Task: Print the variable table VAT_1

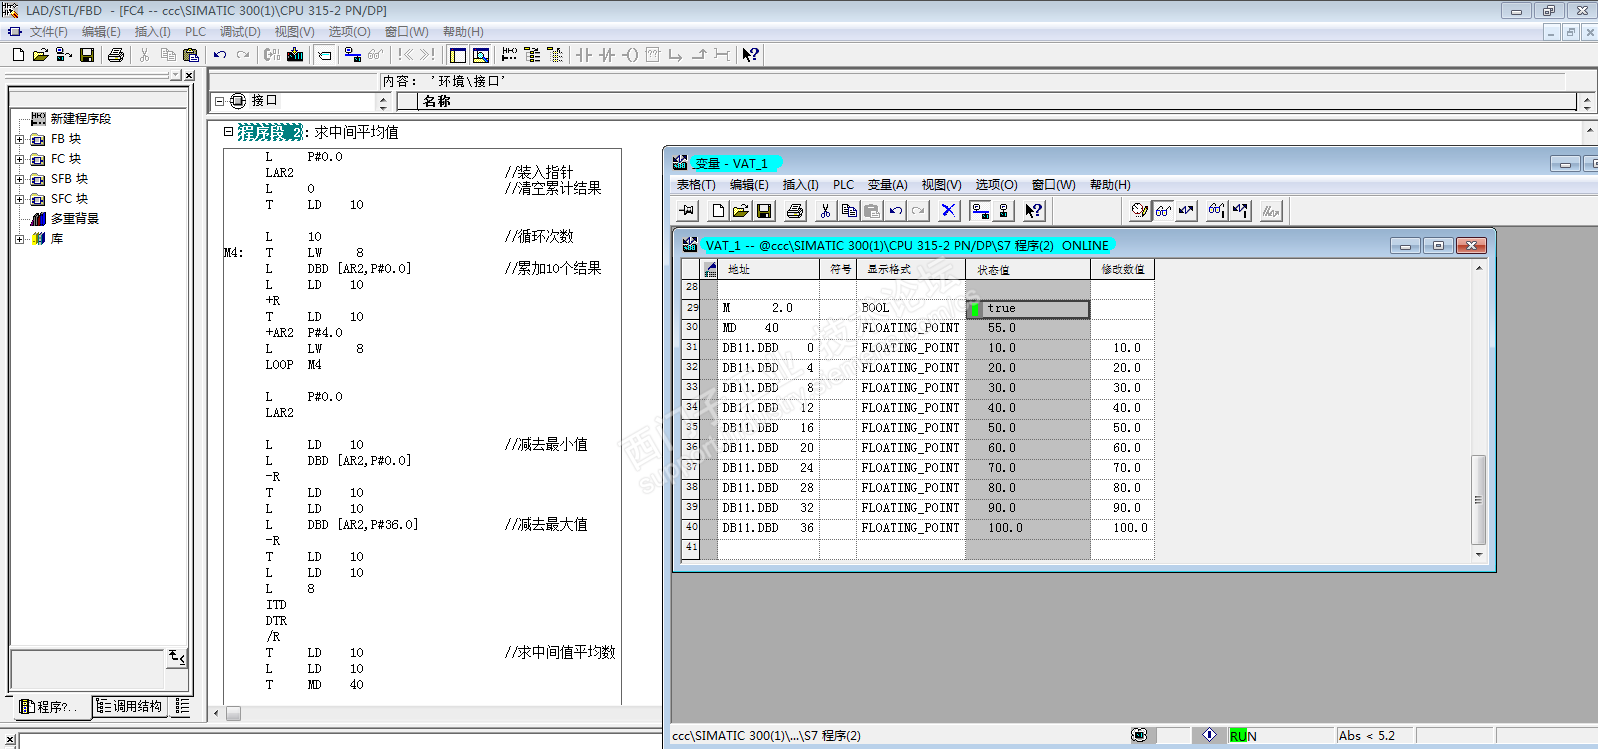Action: 795,210
